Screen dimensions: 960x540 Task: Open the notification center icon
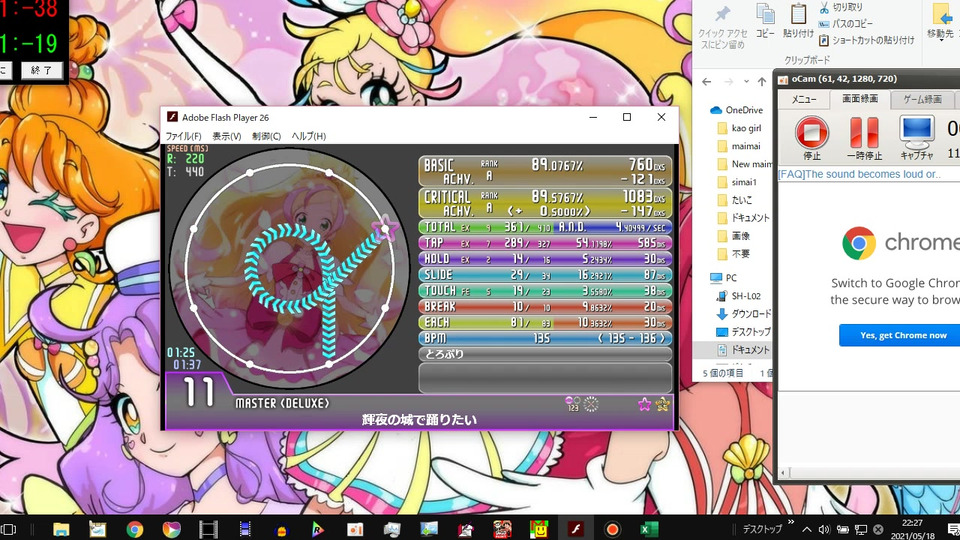953,529
